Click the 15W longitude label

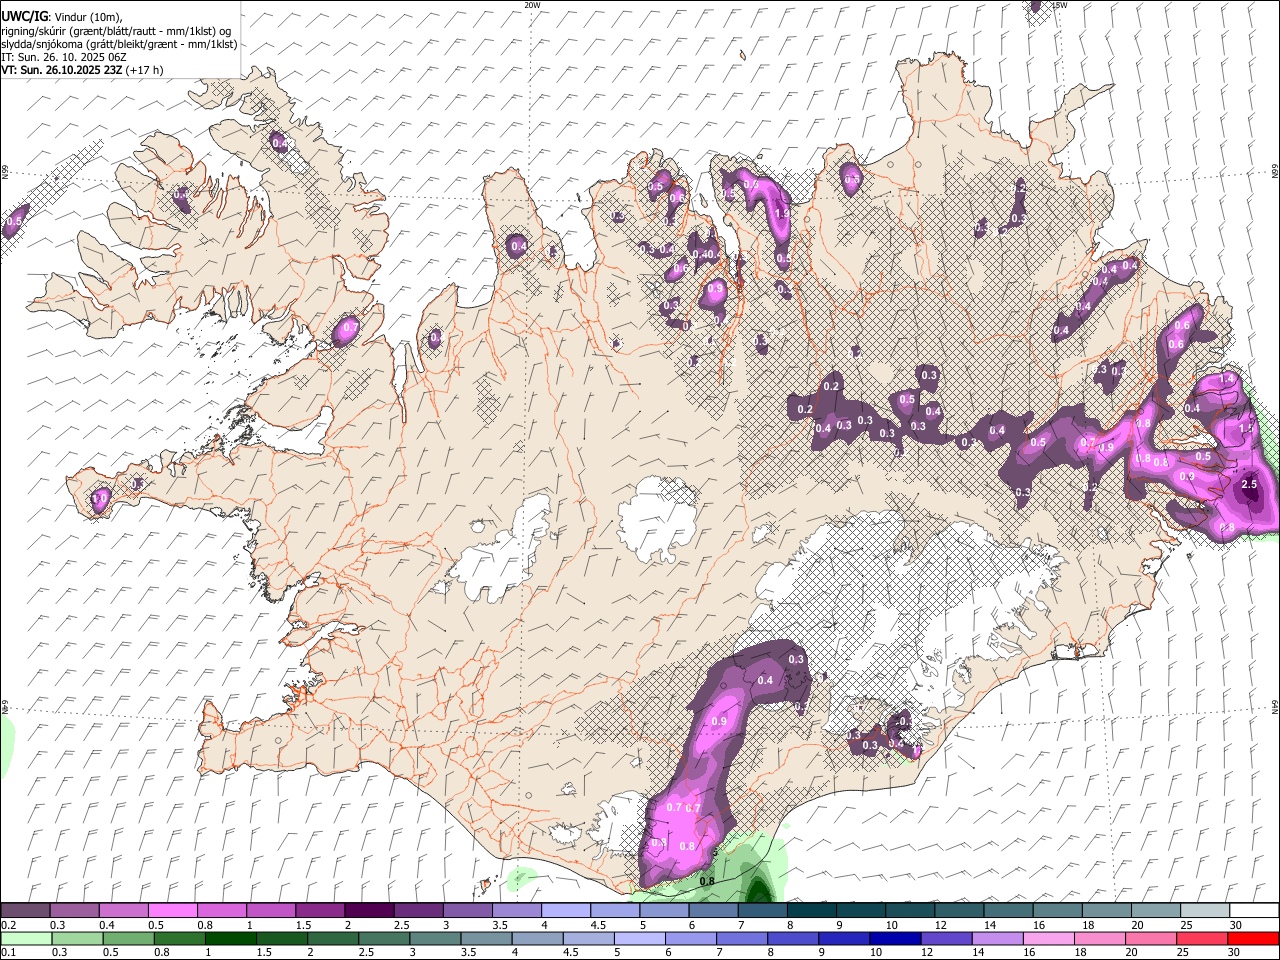point(1060,5)
